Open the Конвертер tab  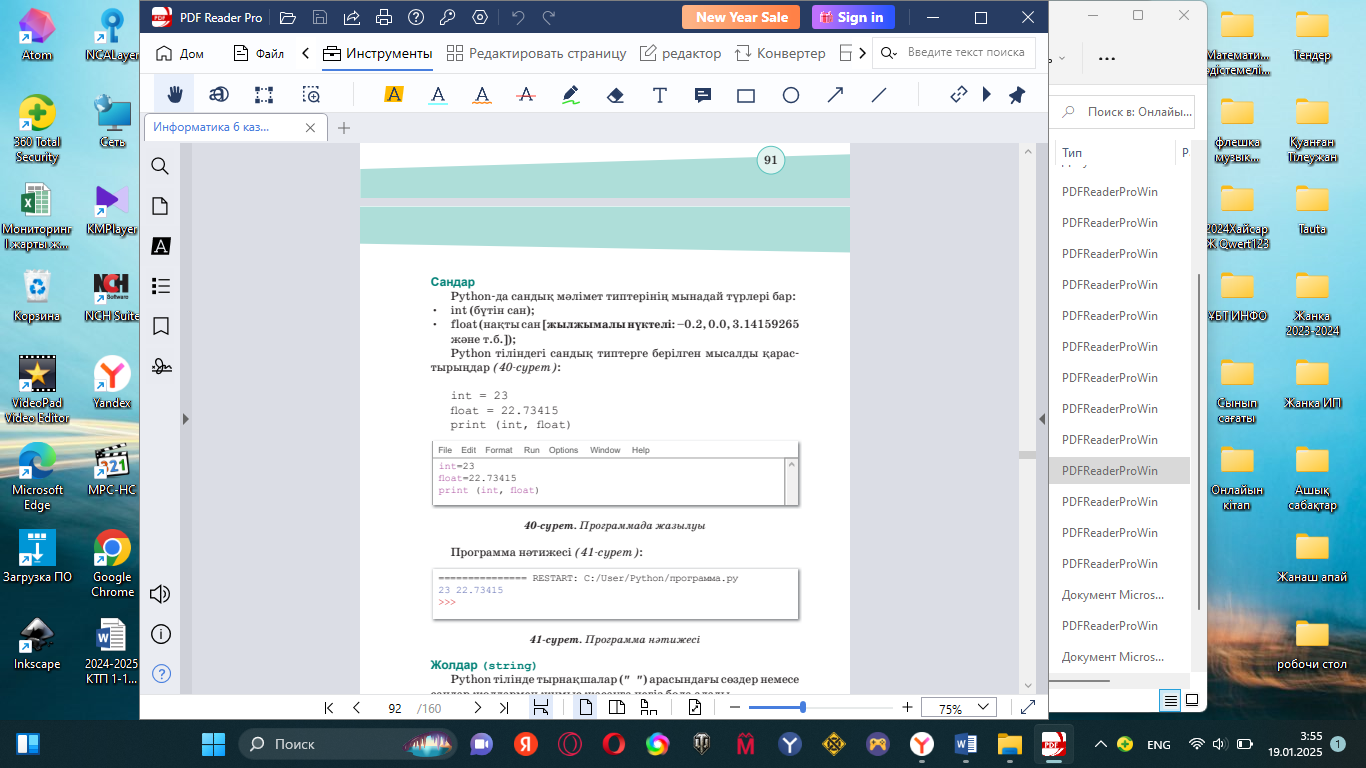780,53
